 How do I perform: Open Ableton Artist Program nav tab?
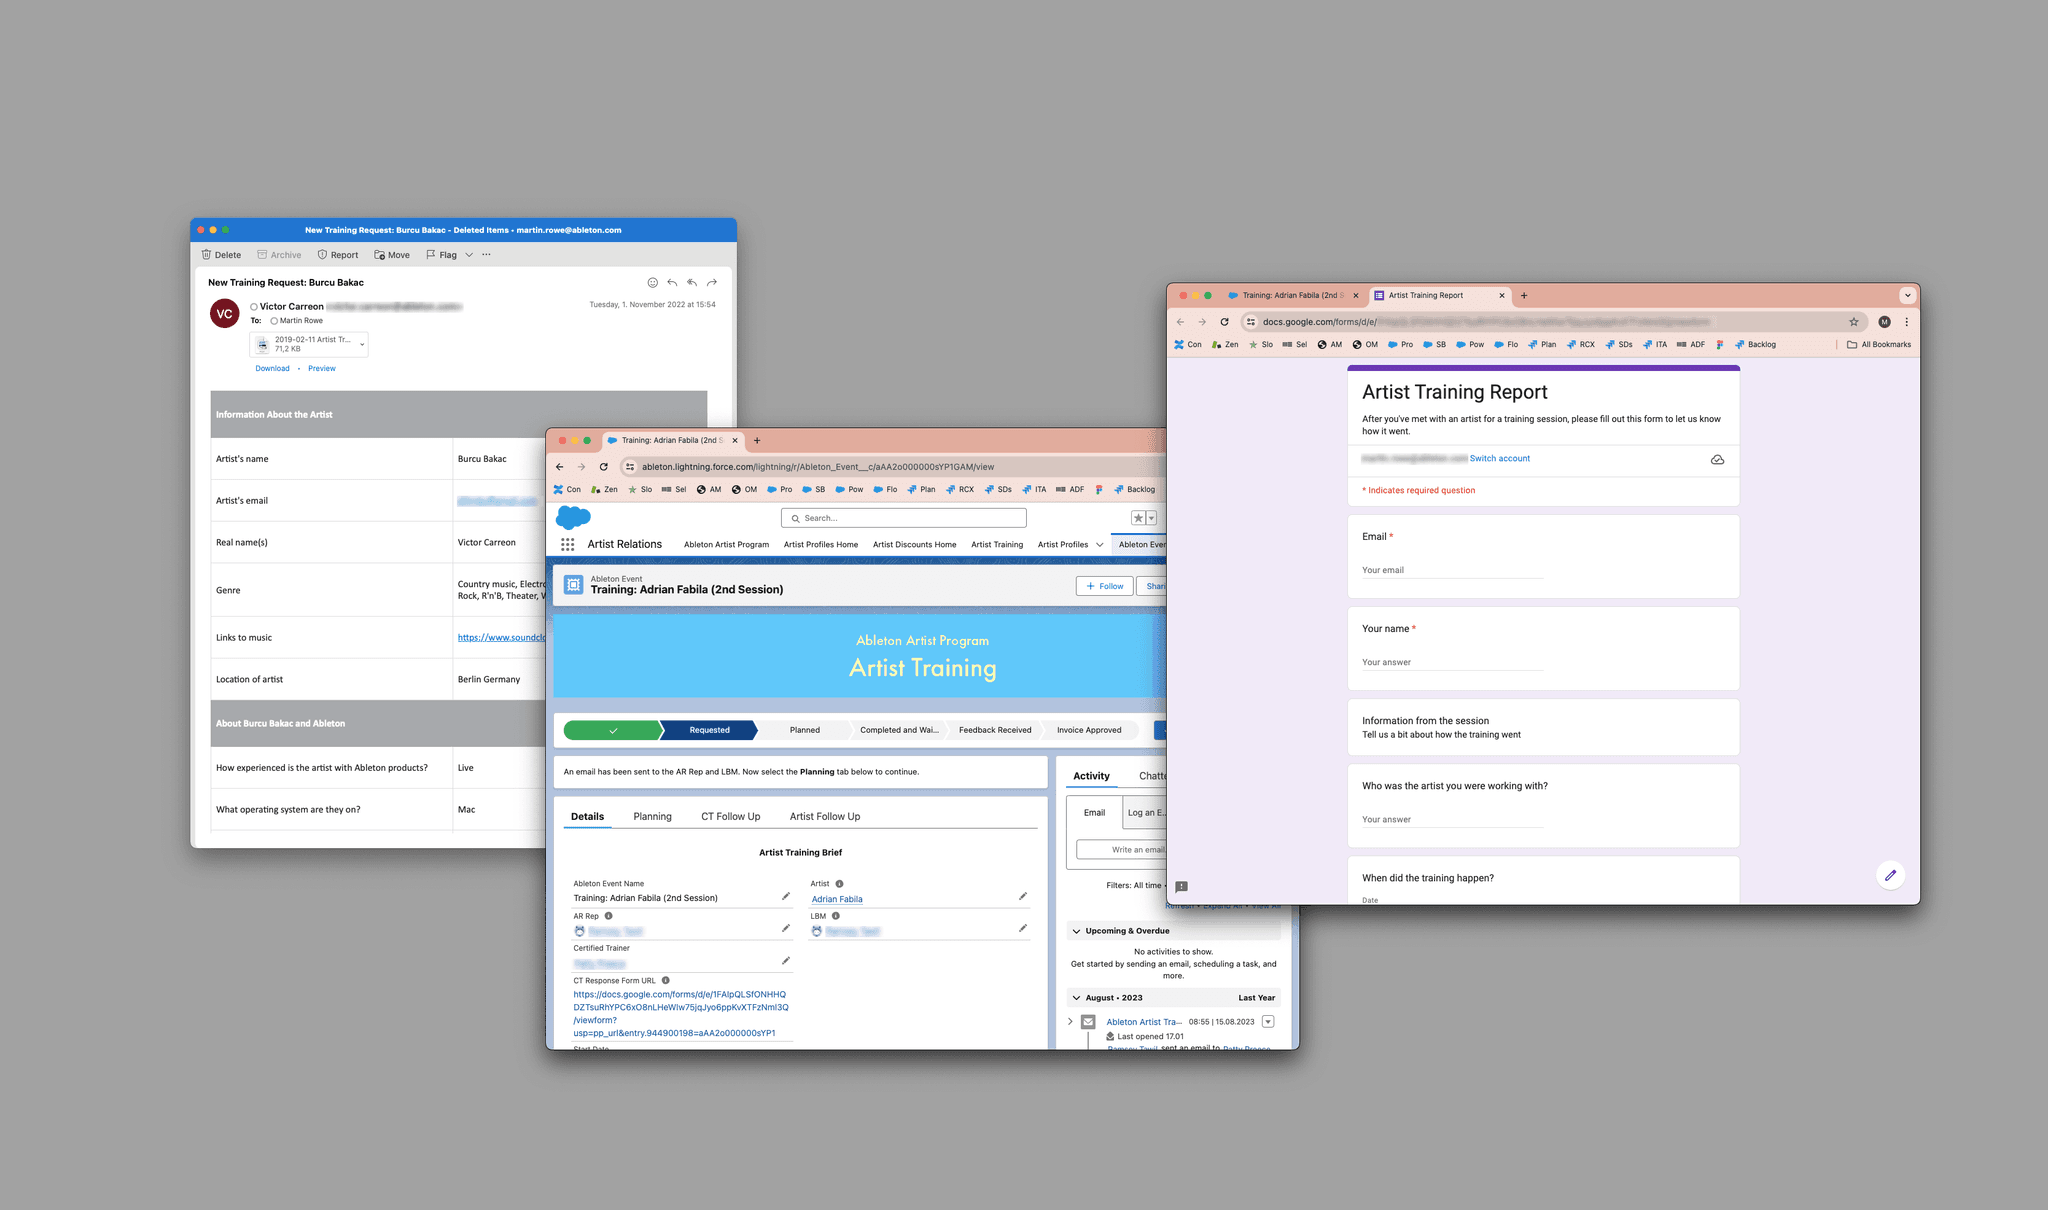coord(726,545)
